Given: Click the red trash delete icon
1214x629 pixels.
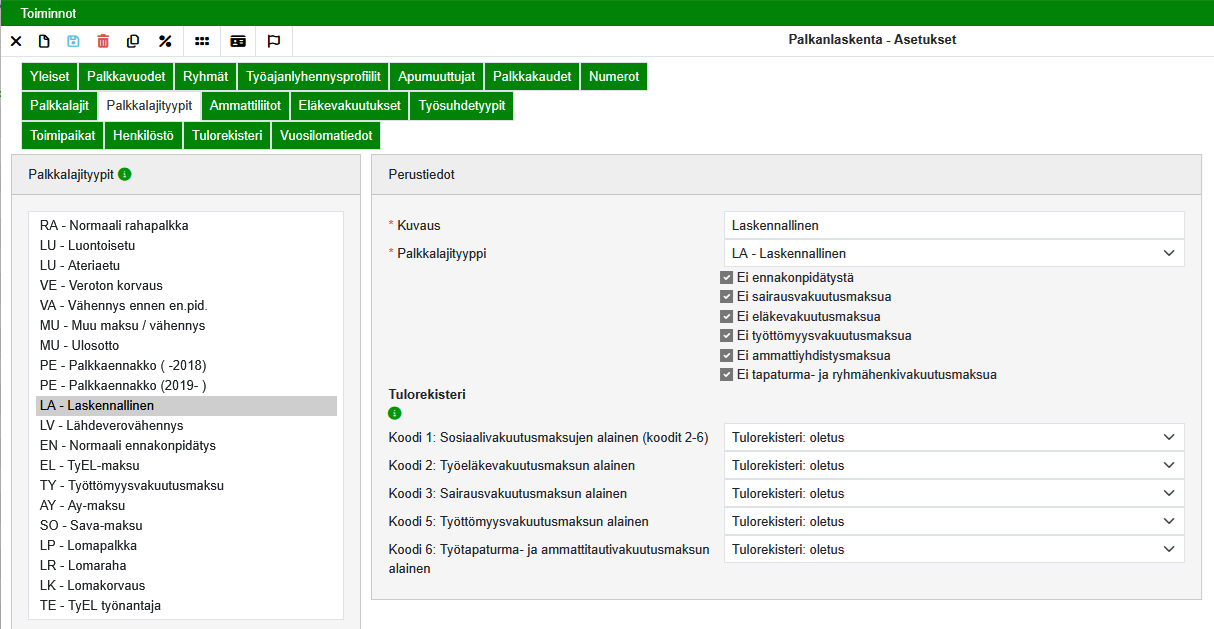Looking at the screenshot, I should [x=103, y=41].
